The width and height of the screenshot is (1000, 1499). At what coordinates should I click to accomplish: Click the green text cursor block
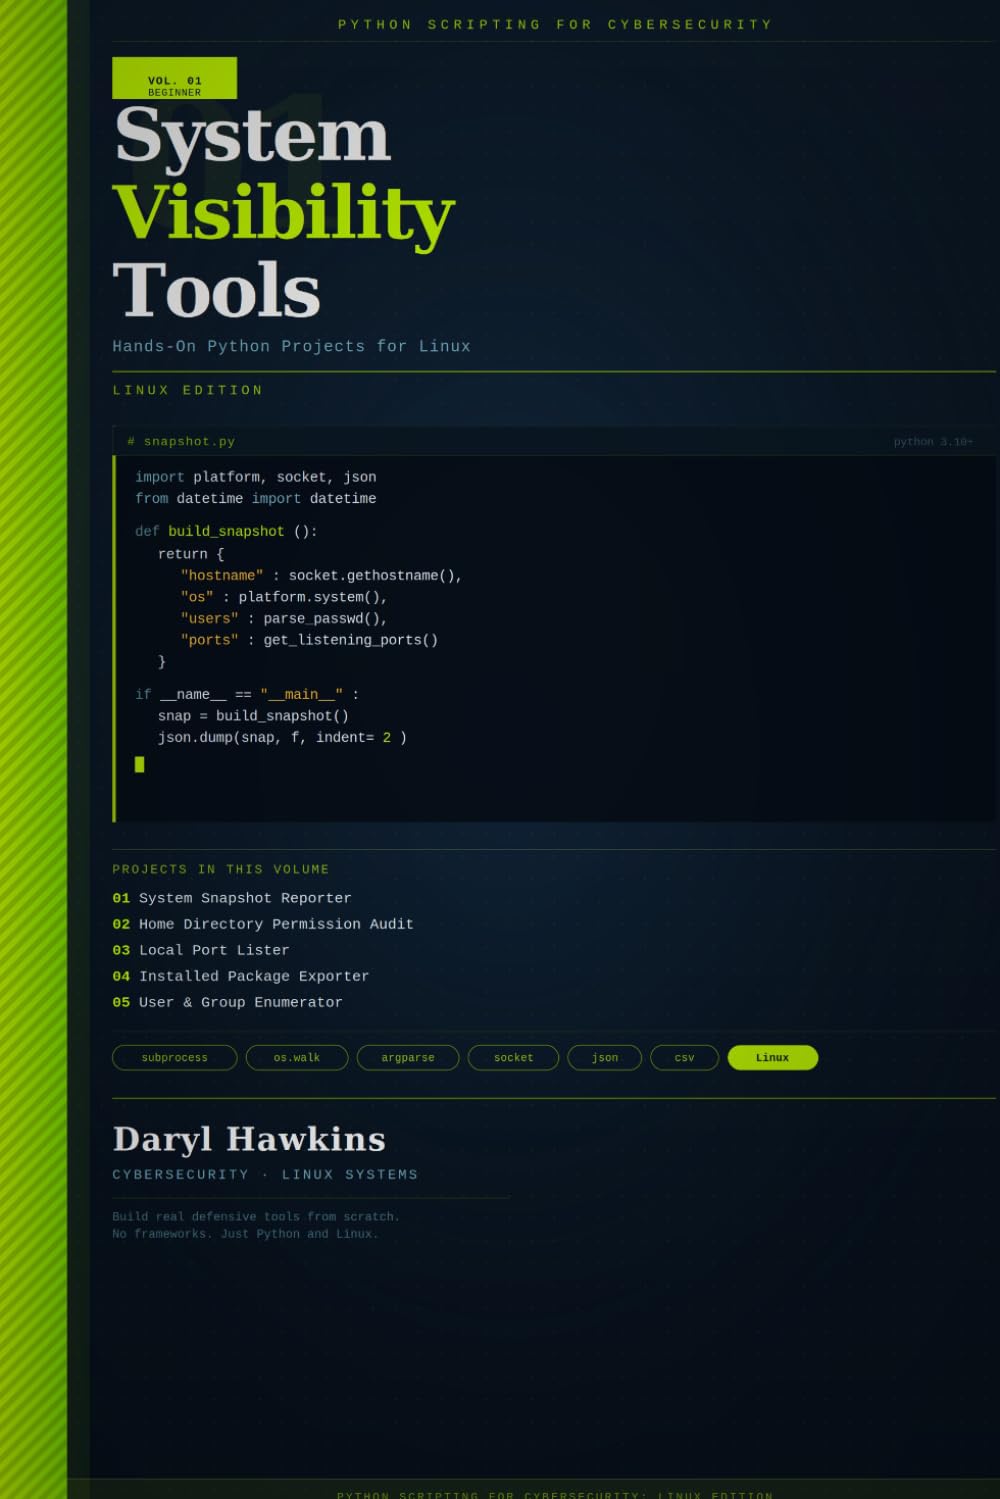coord(139,764)
